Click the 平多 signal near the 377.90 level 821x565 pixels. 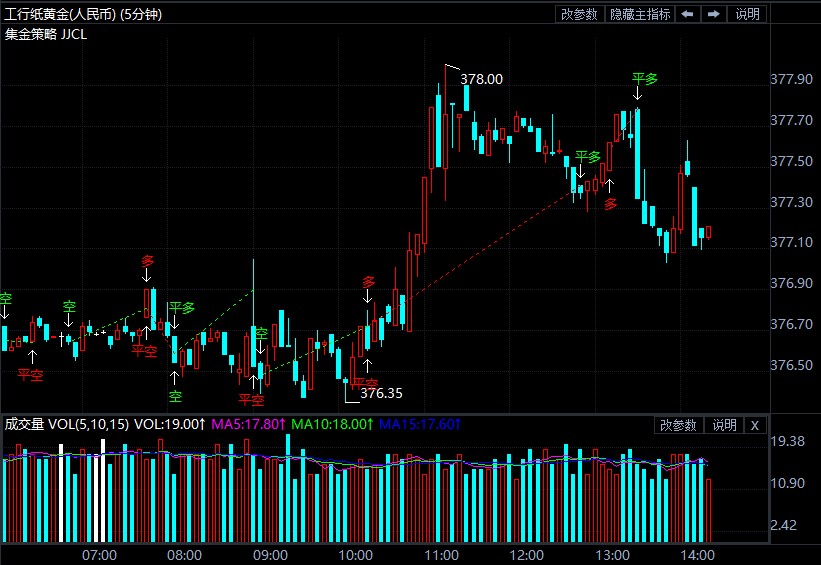click(x=645, y=79)
